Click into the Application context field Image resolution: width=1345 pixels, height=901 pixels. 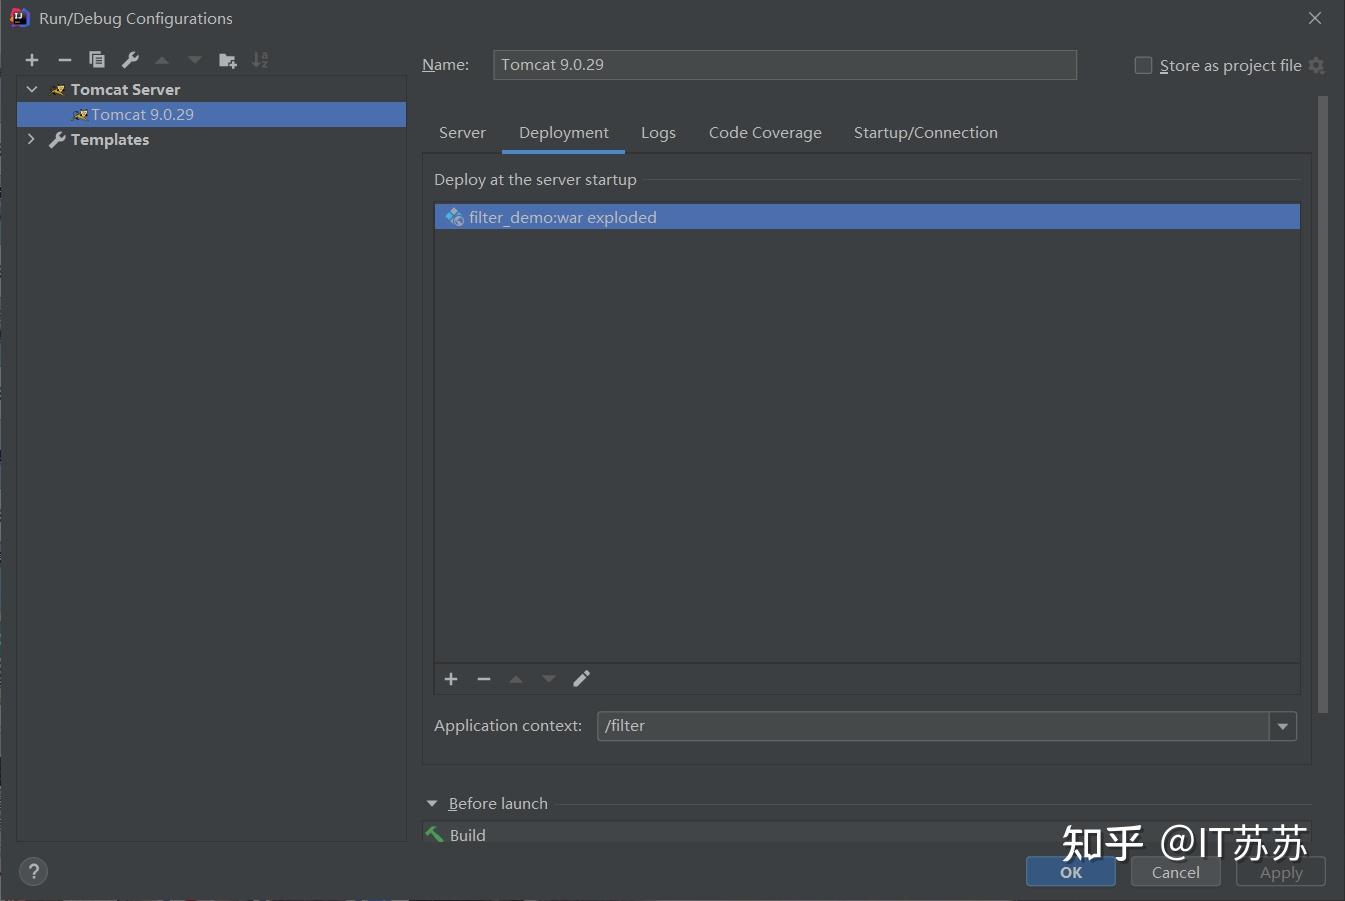pos(933,726)
